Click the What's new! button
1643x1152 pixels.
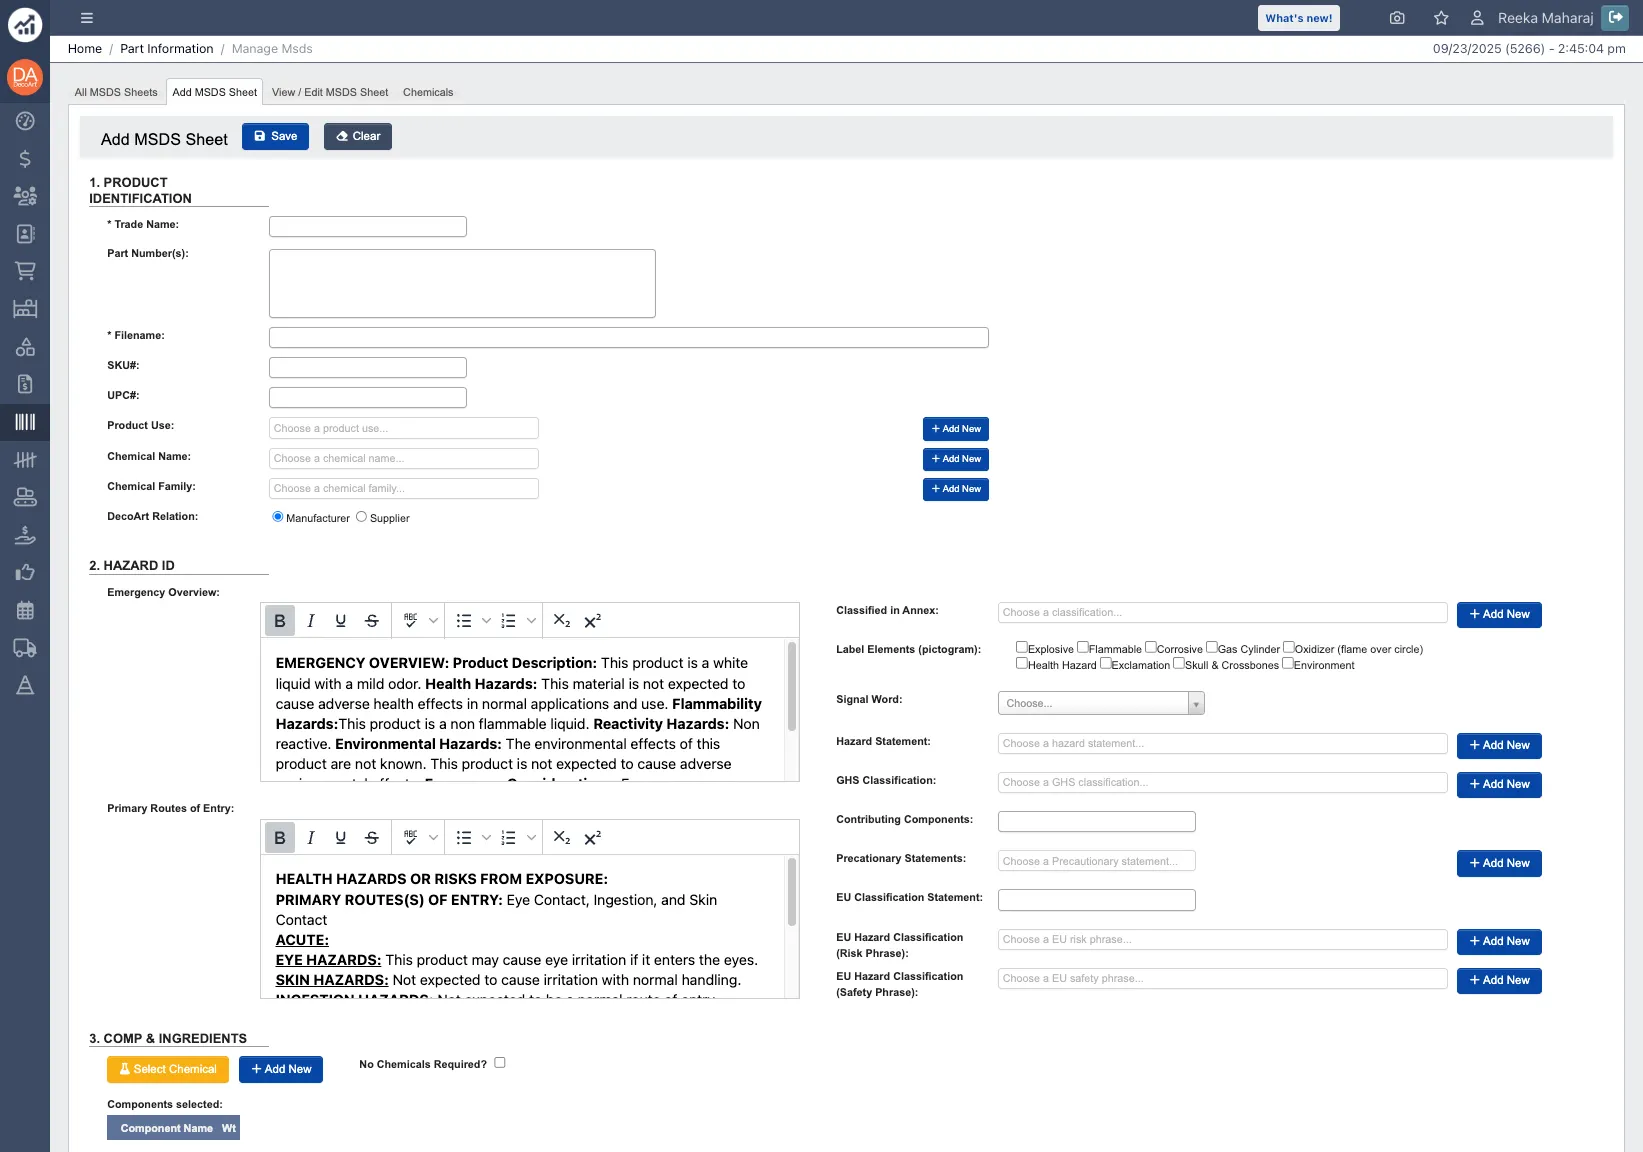coord(1299,18)
